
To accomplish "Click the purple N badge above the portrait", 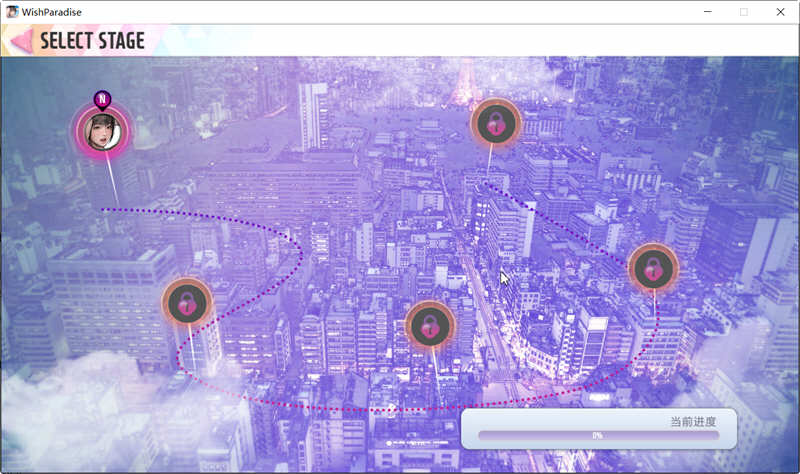I will tap(101, 99).
